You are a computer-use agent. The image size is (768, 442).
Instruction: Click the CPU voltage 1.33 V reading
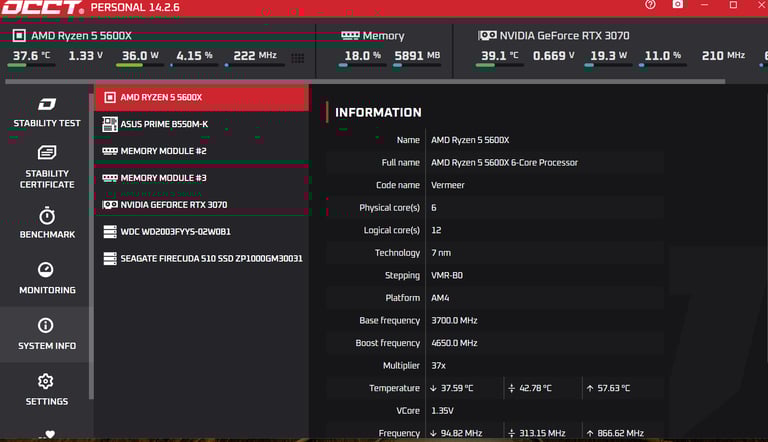coord(86,56)
